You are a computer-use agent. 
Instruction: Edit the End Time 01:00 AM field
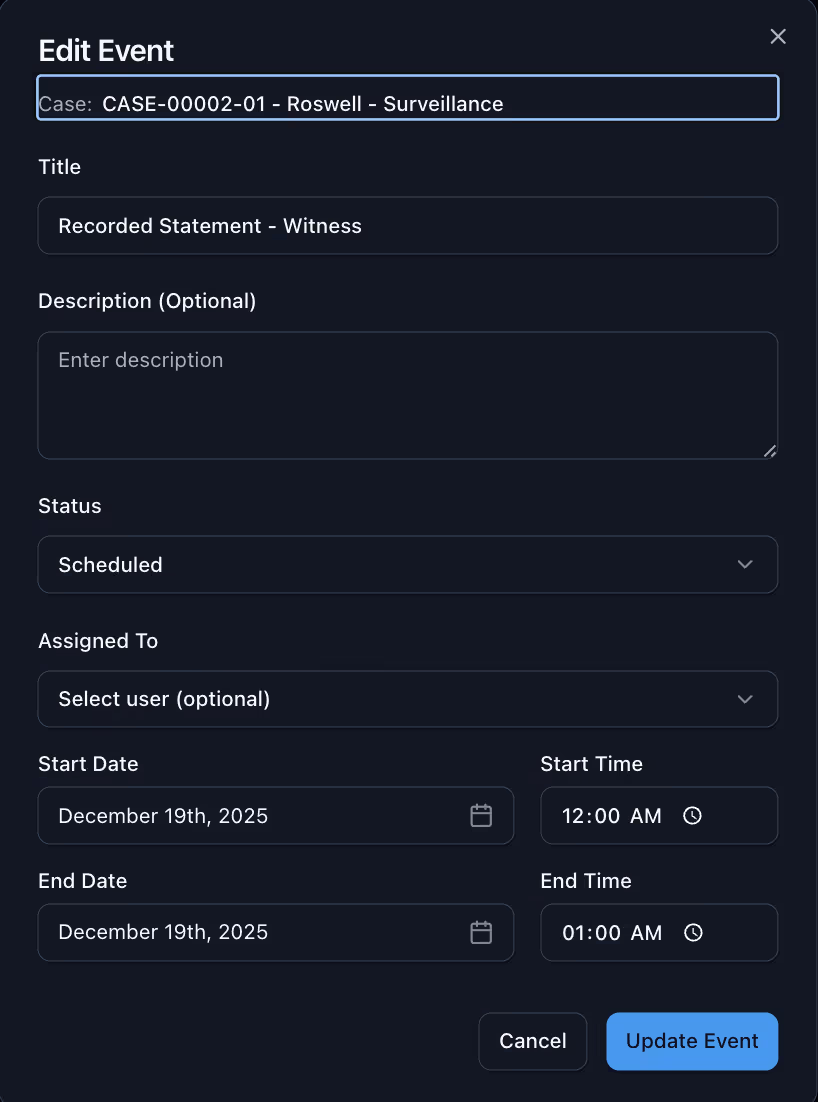click(610, 933)
